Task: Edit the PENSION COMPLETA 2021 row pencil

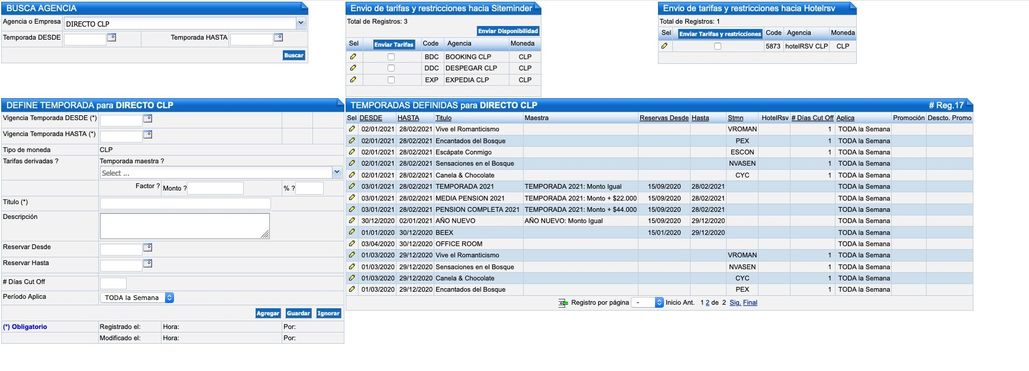Action: pyautogui.click(x=352, y=209)
